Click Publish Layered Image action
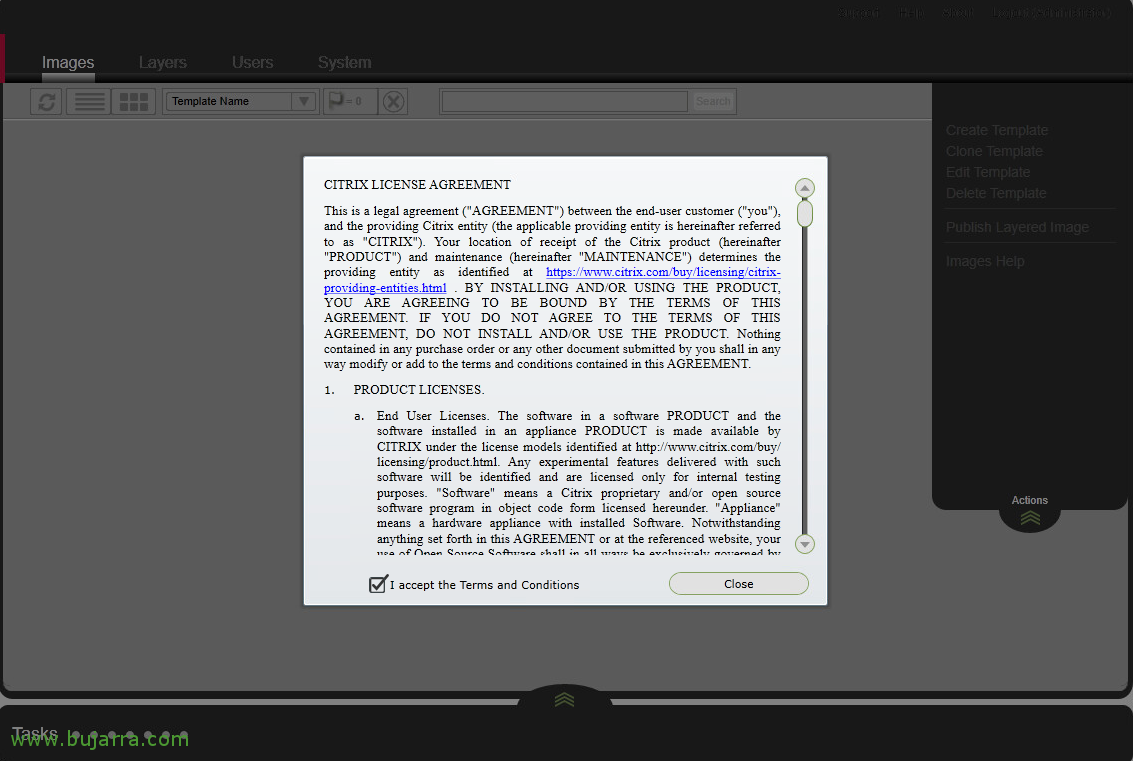The image size is (1133, 761). point(1017,227)
